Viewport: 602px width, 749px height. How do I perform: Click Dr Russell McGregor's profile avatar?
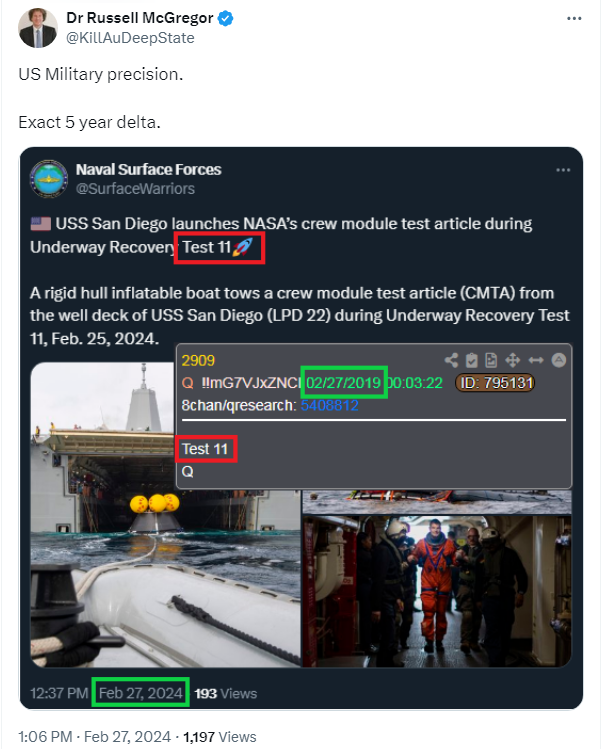tap(38, 28)
